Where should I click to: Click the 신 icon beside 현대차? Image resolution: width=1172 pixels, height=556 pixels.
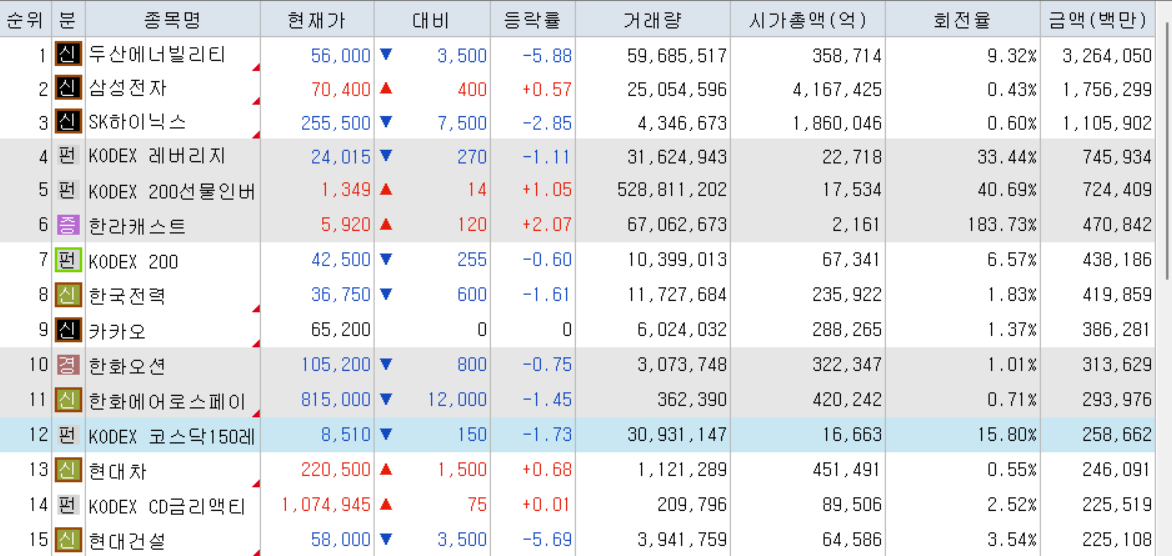tap(67, 471)
